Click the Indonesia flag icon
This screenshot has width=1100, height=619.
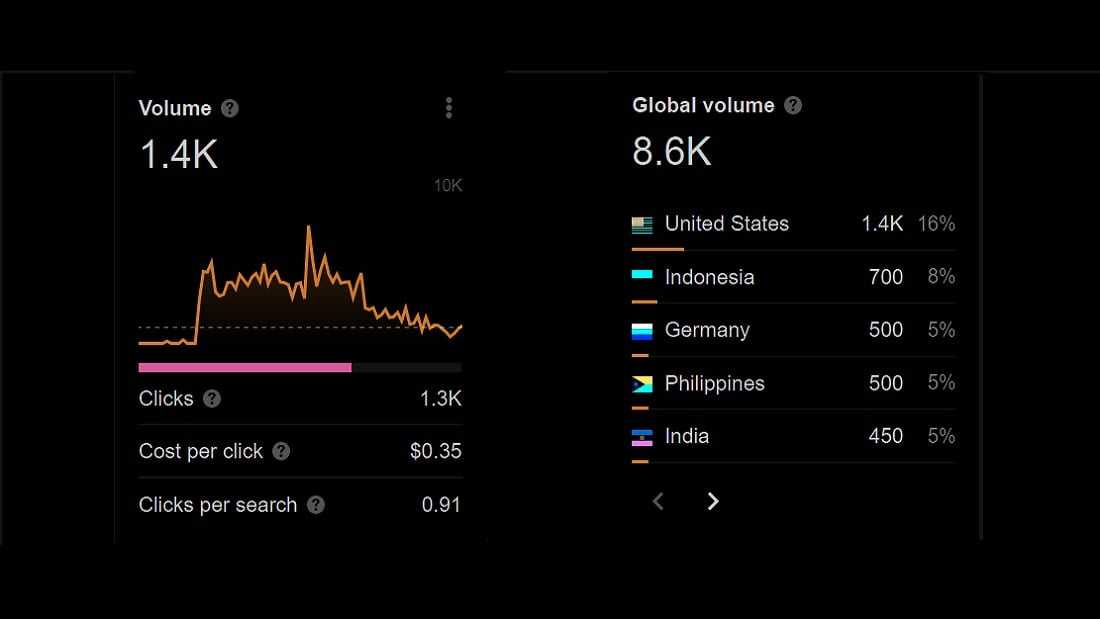pos(642,276)
